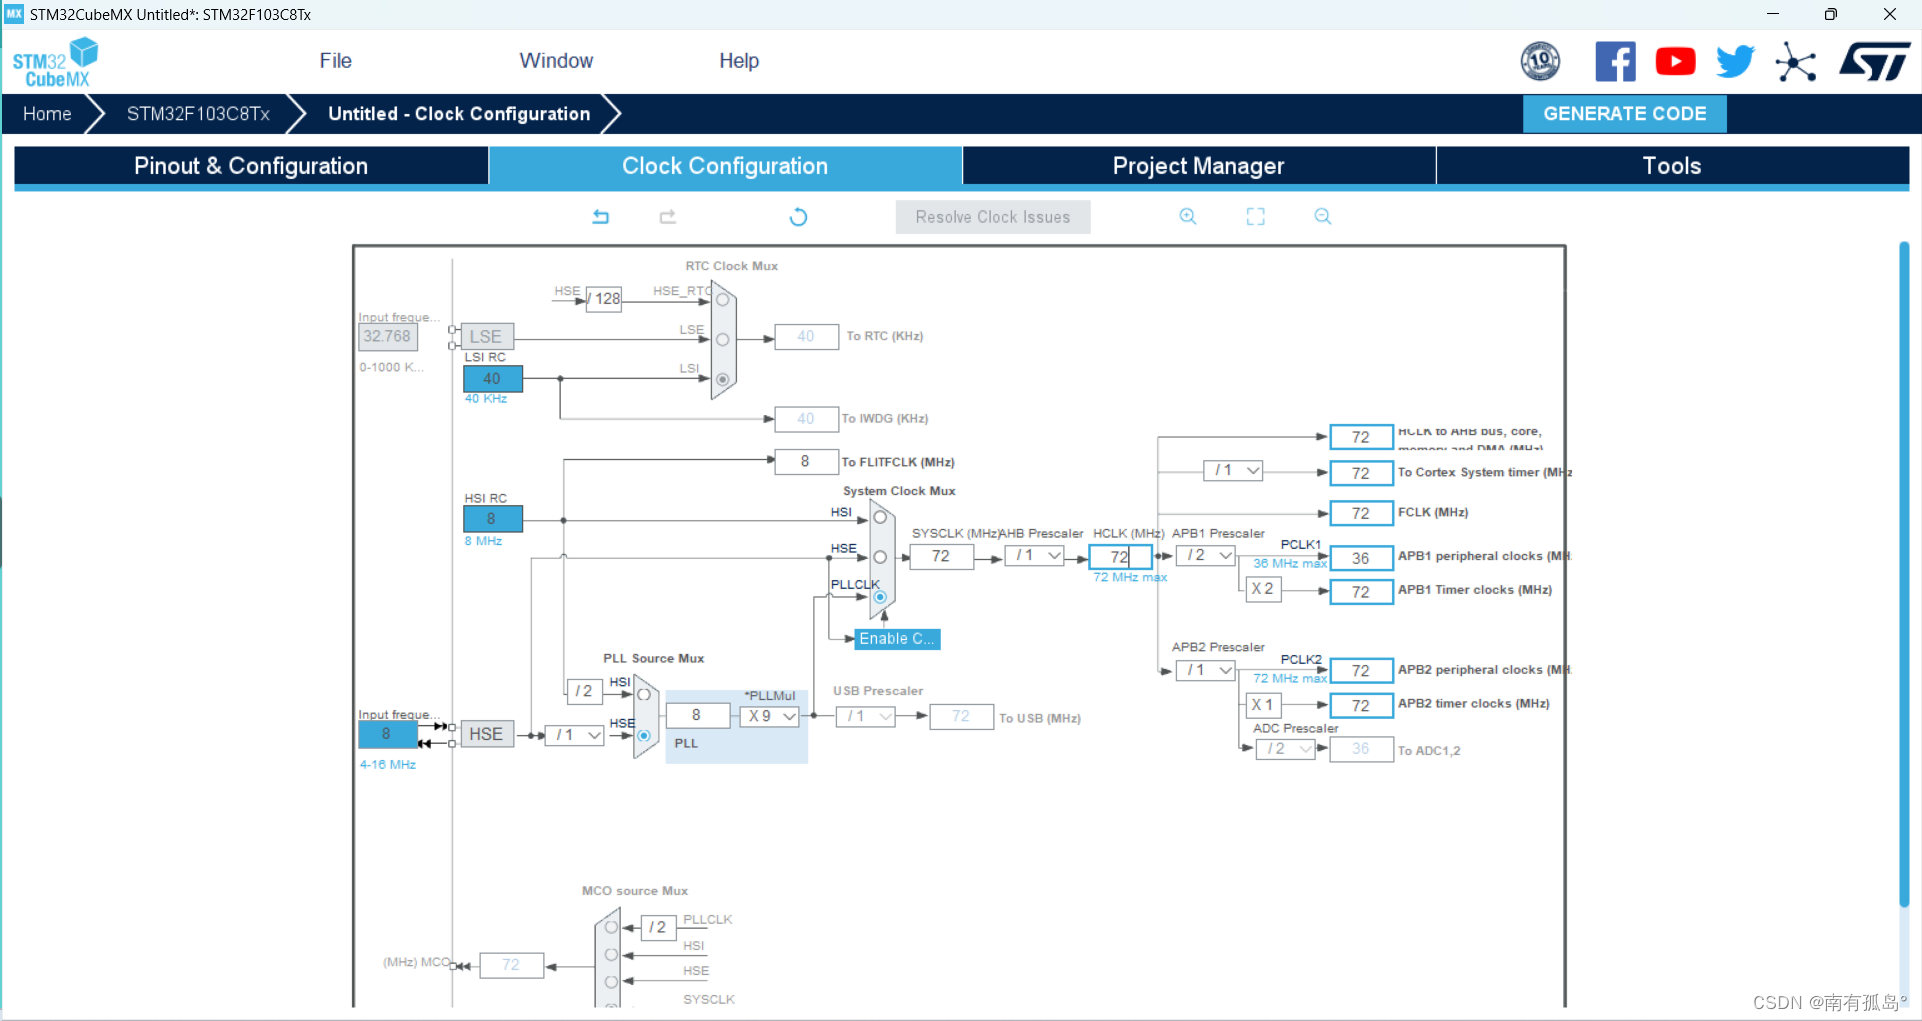Viewport: 1922px width, 1021px height.
Task: Click the FCLK (MHz) 72 field
Action: click(x=1361, y=513)
